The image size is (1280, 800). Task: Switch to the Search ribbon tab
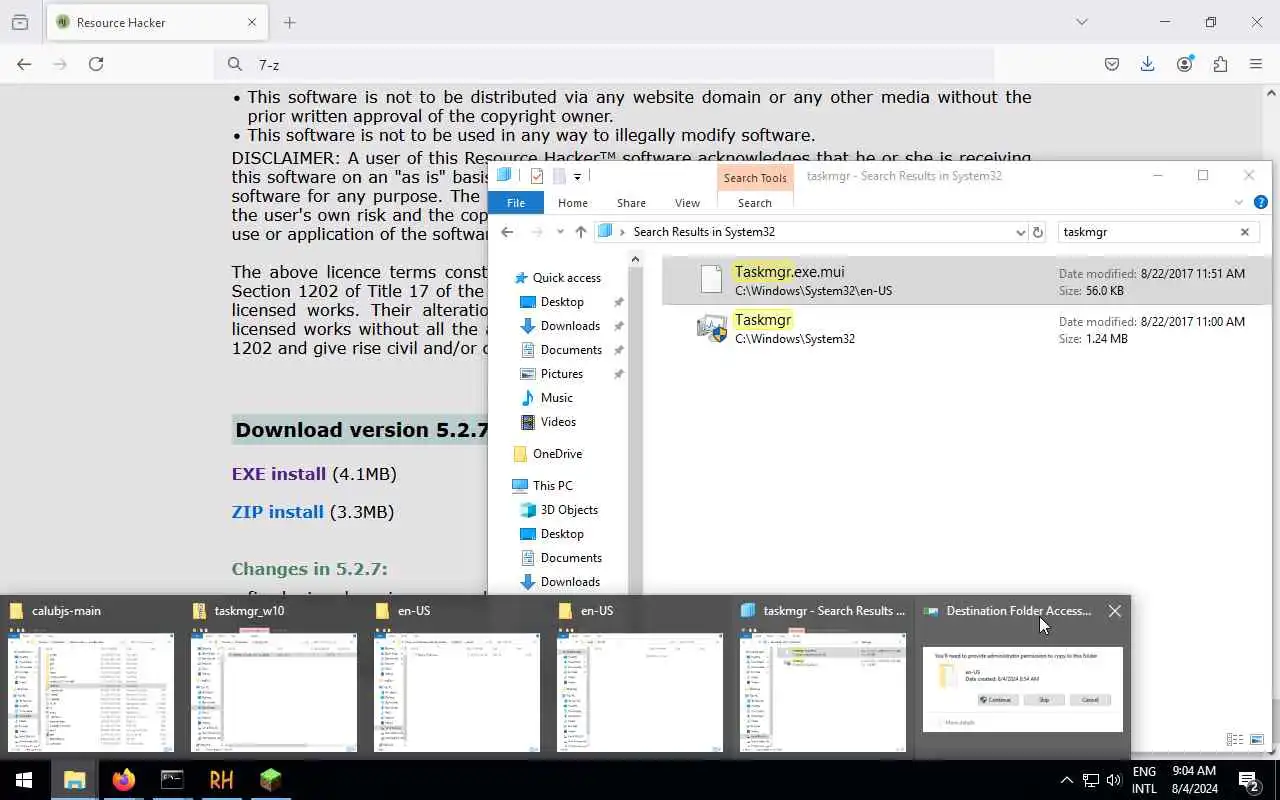tap(755, 203)
